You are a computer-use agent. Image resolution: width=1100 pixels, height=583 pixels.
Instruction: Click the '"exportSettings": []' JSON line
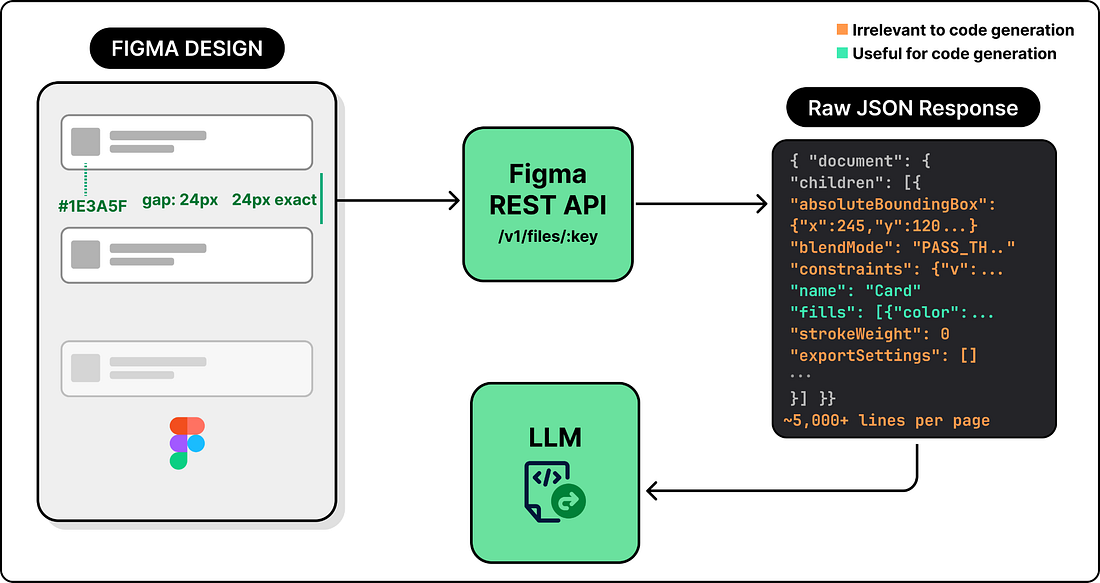pyautogui.click(x=883, y=356)
